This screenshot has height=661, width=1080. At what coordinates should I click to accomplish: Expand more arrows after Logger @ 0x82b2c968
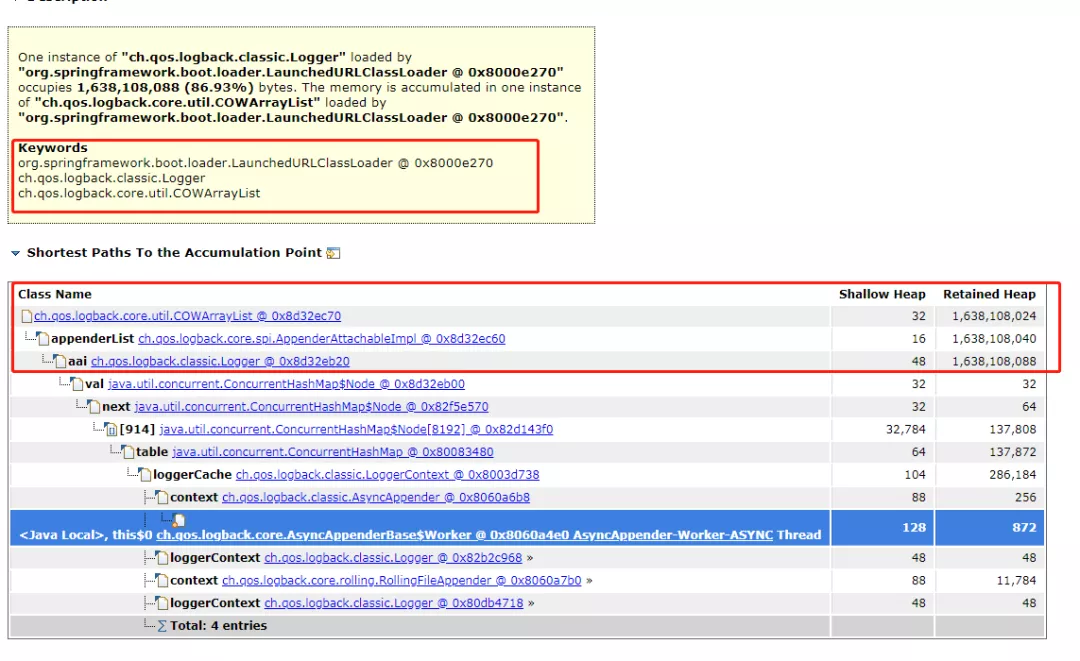(530, 558)
